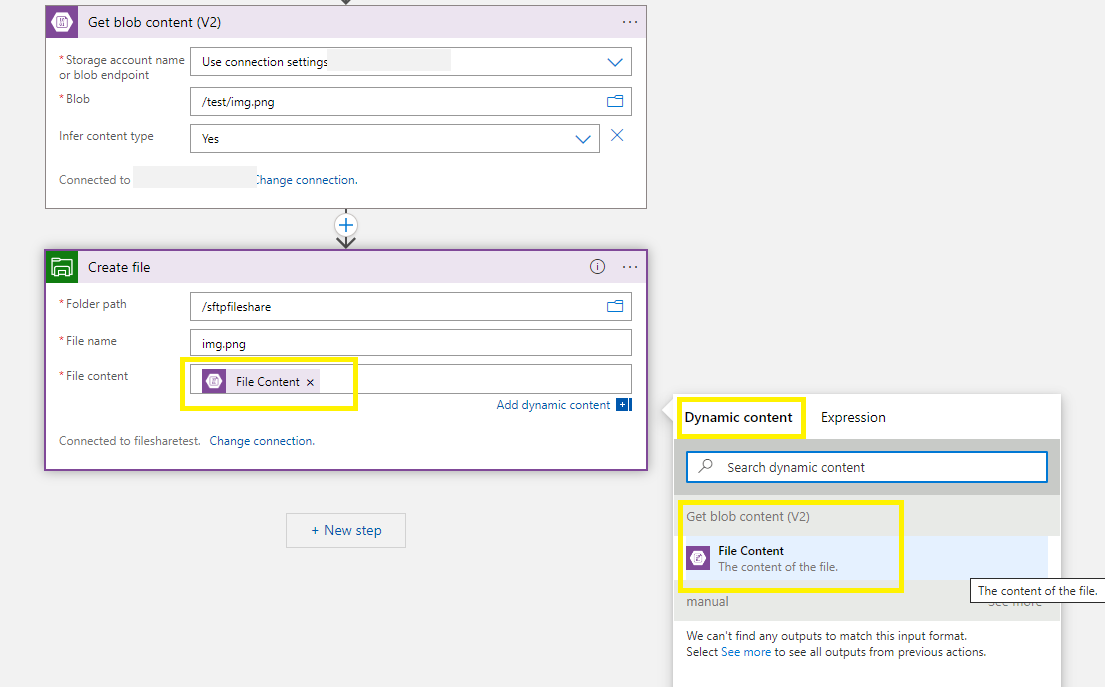Clear the Infer content type selection
The width and height of the screenshot is (1105, 687).
click(x=617, y=135)
